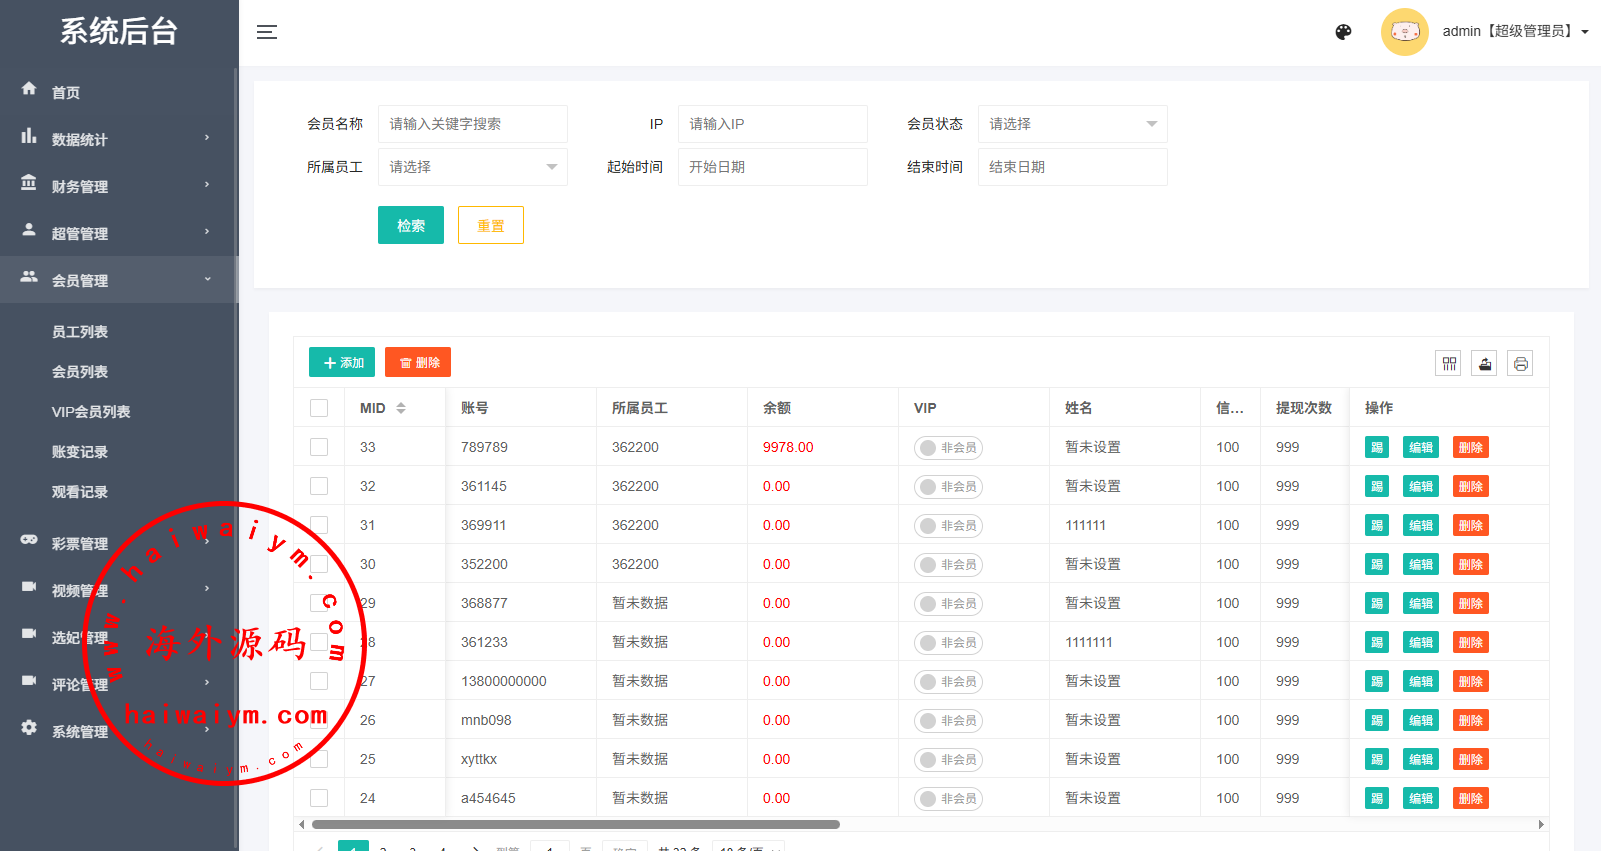Screen dimensions: 1601x851
Task: Open the 会员状态 dropdown
Action: point(1072,124)
